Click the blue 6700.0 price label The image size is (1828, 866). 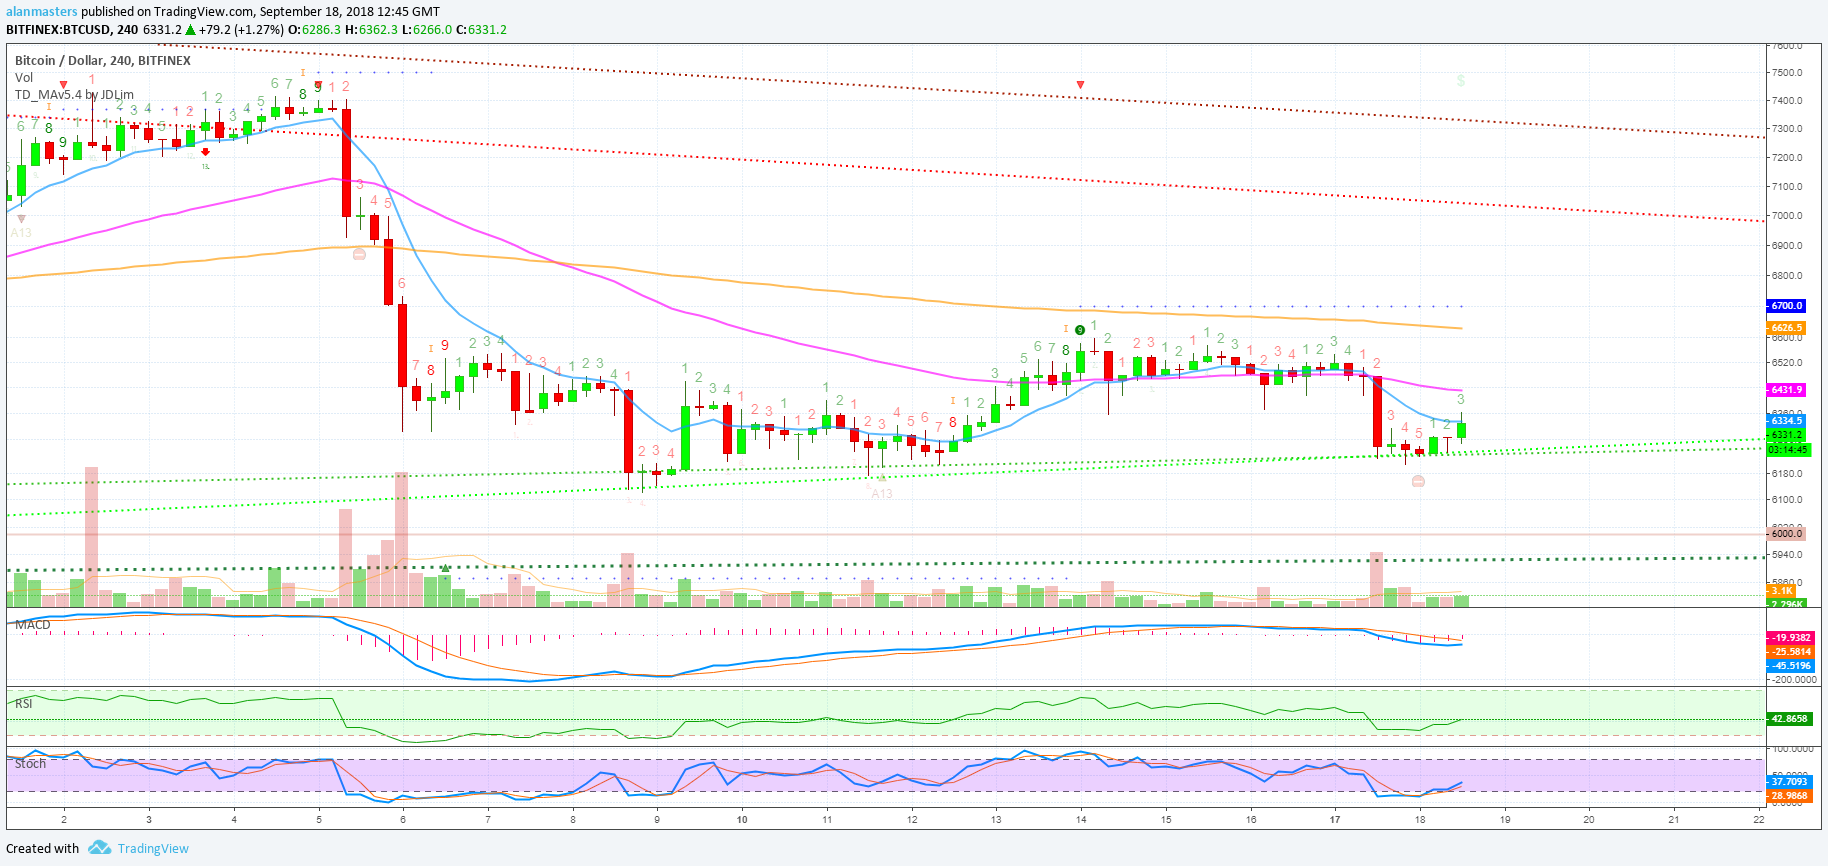1786,306
